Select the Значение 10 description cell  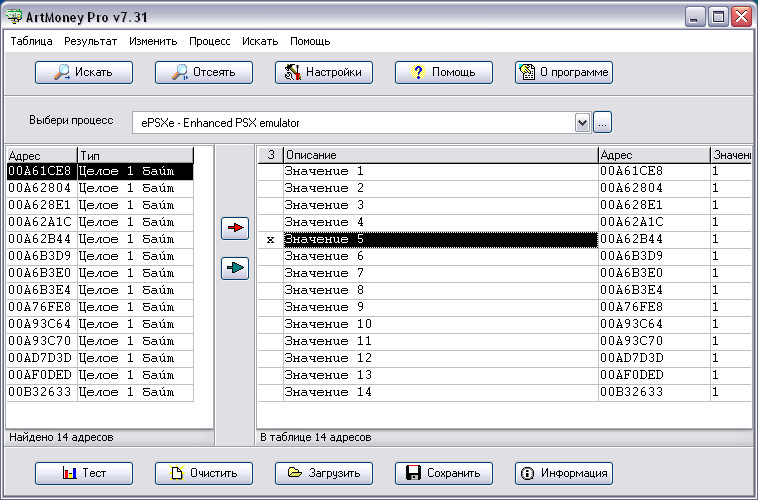tap(440, 324)
